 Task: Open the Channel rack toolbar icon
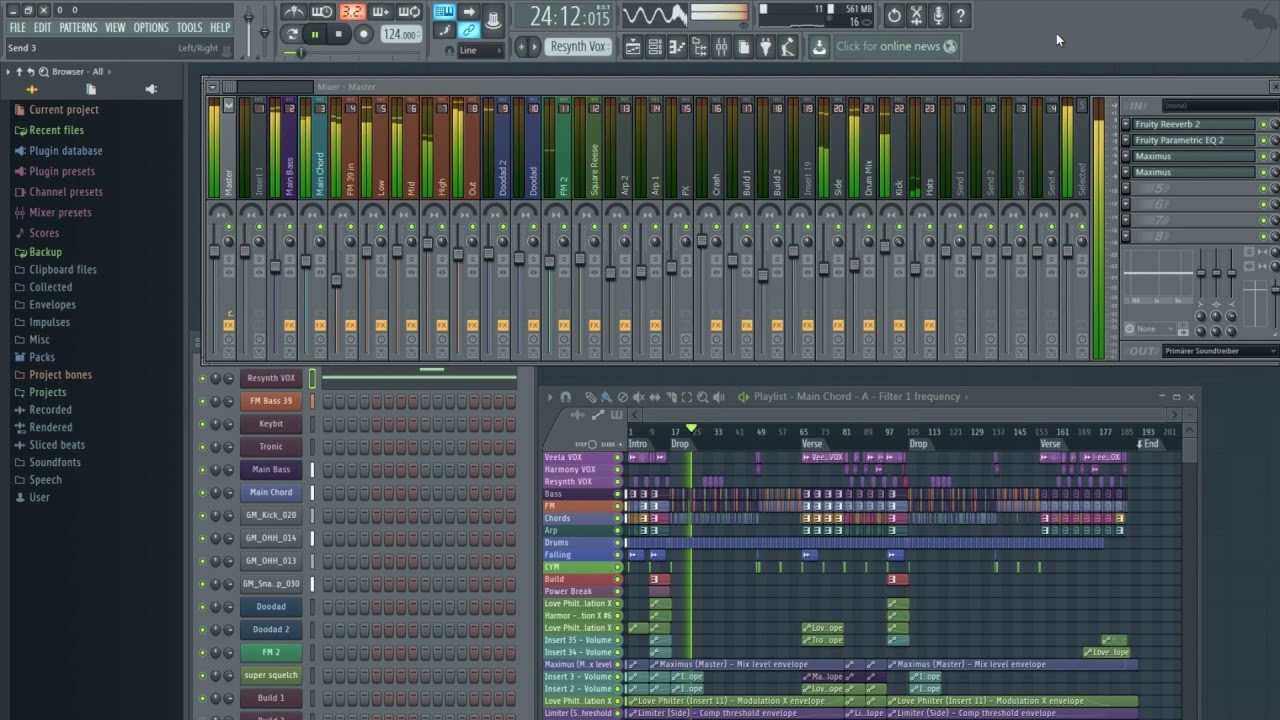point(654,45)
